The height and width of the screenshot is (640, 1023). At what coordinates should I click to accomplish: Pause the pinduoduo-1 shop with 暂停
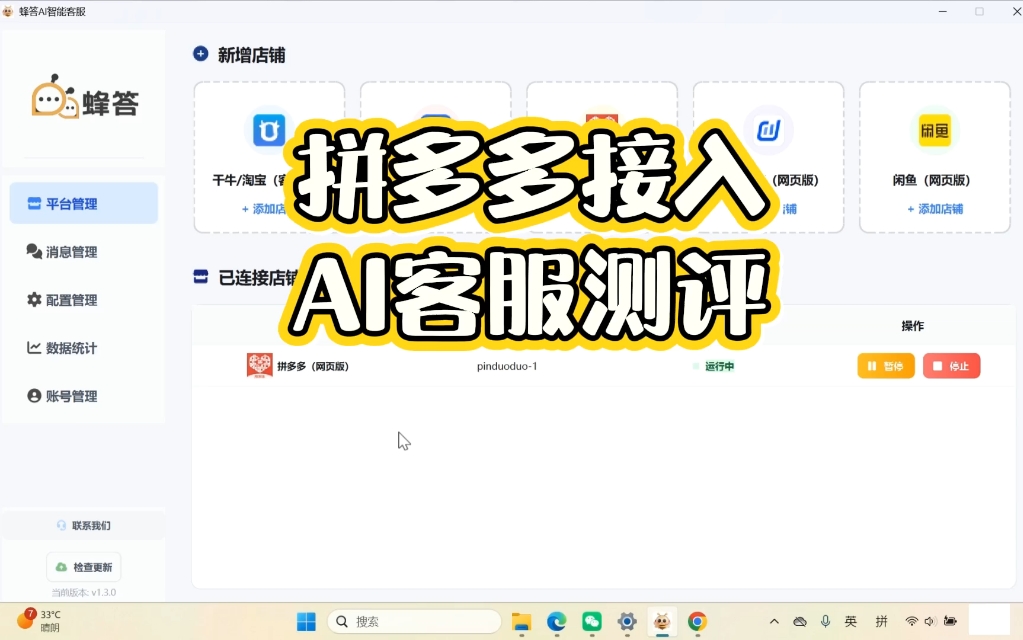click(x=886, y=366)
